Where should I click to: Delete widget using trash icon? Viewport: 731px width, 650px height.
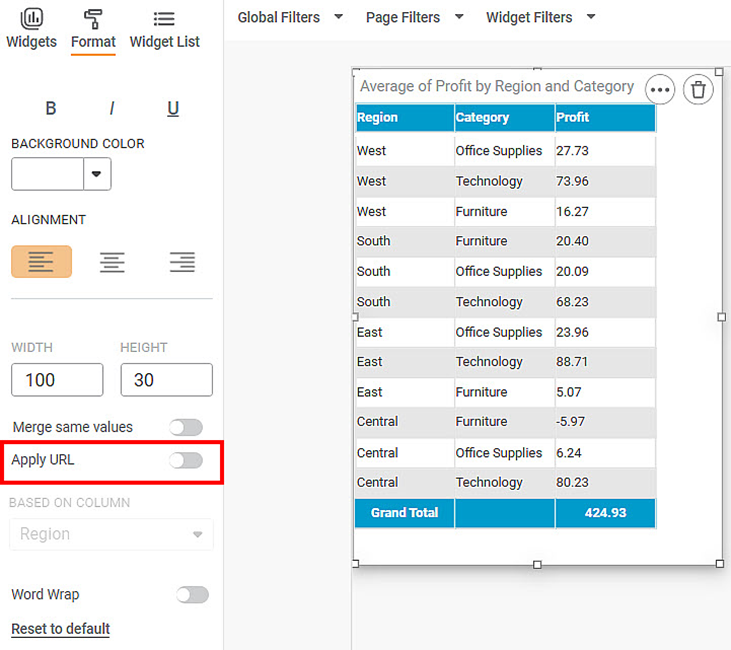pos(698,90)
